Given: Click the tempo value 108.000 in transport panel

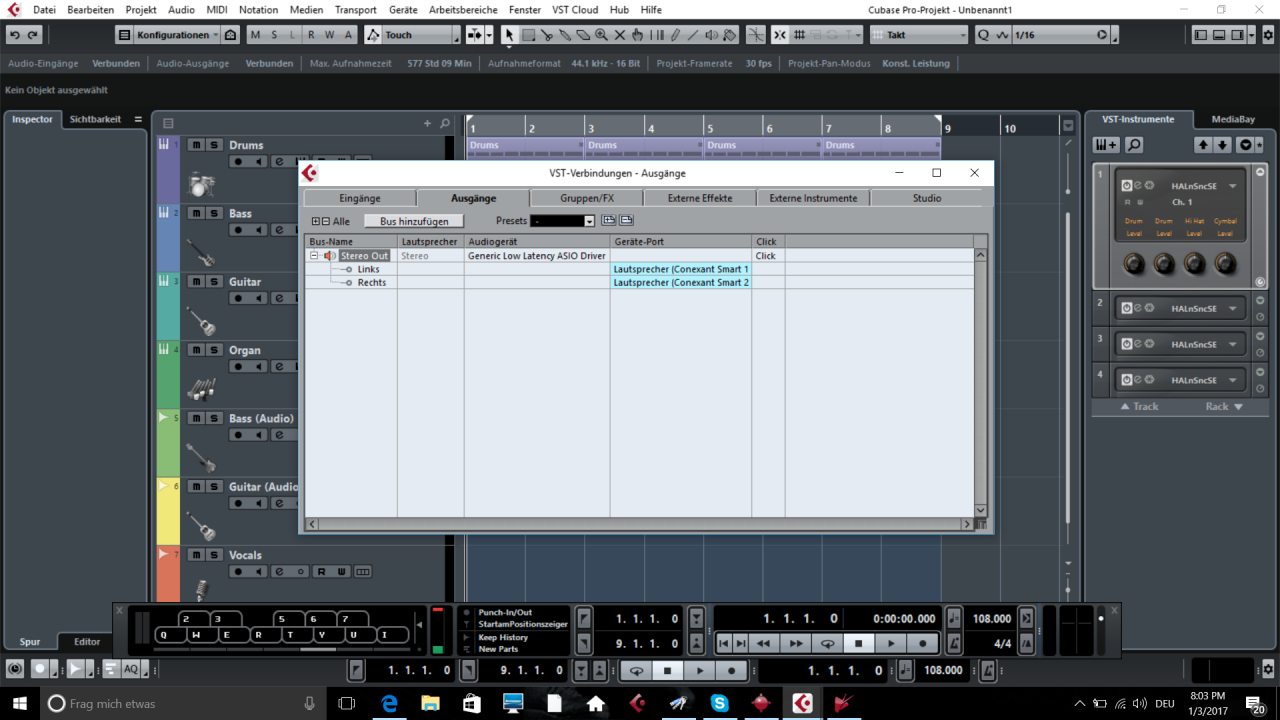Looking at the screenshot, I should (x=992, y=619).
